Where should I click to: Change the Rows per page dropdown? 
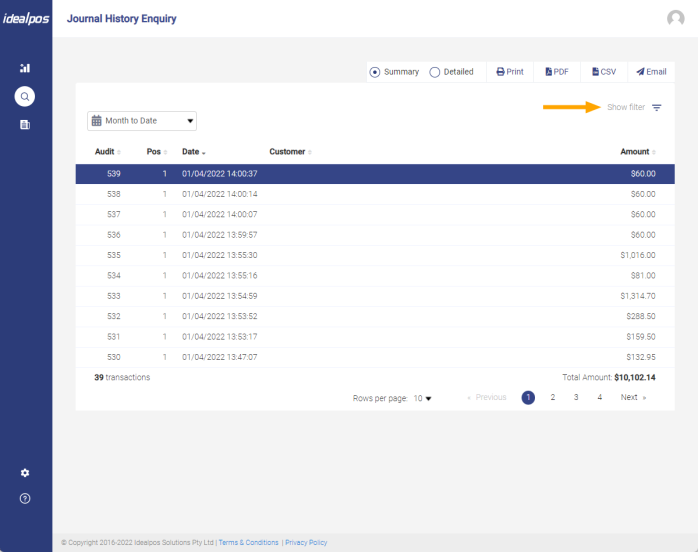(x=422, y=398)
